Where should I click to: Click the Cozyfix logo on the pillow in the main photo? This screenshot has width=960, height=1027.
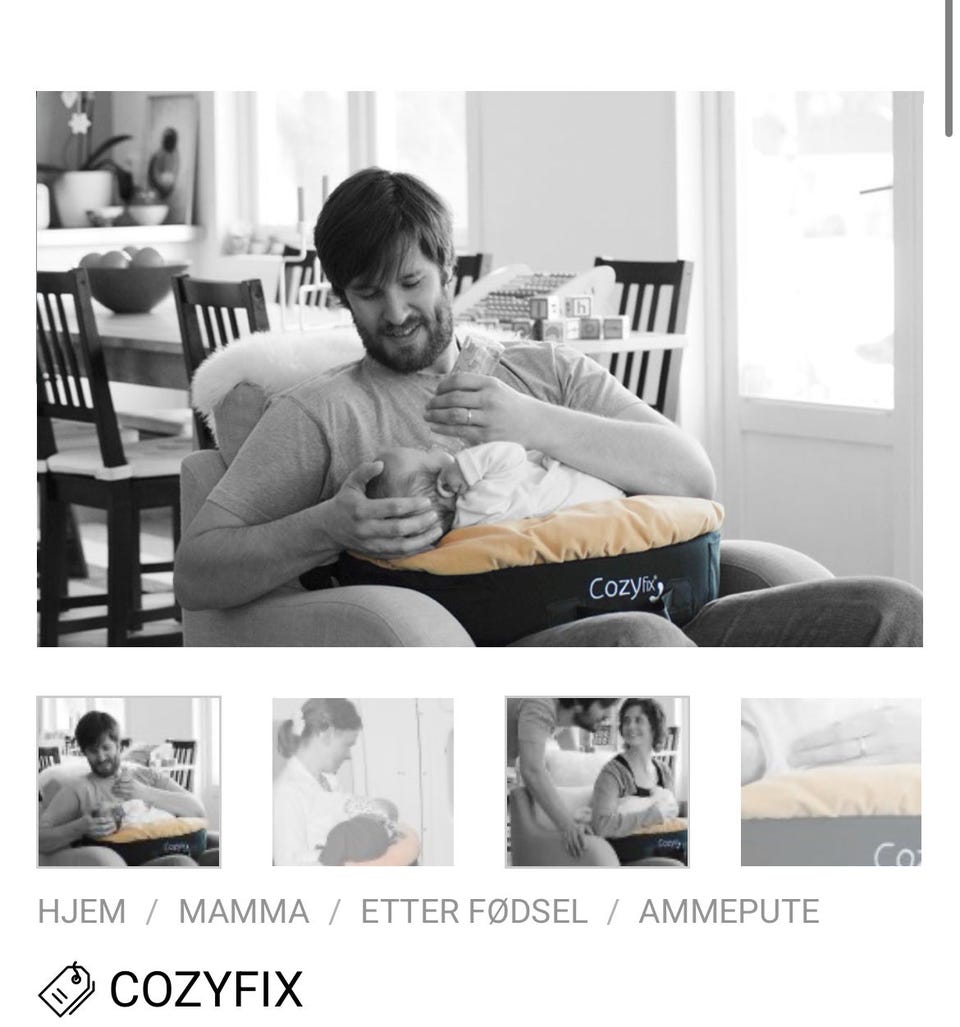point(627,589)
